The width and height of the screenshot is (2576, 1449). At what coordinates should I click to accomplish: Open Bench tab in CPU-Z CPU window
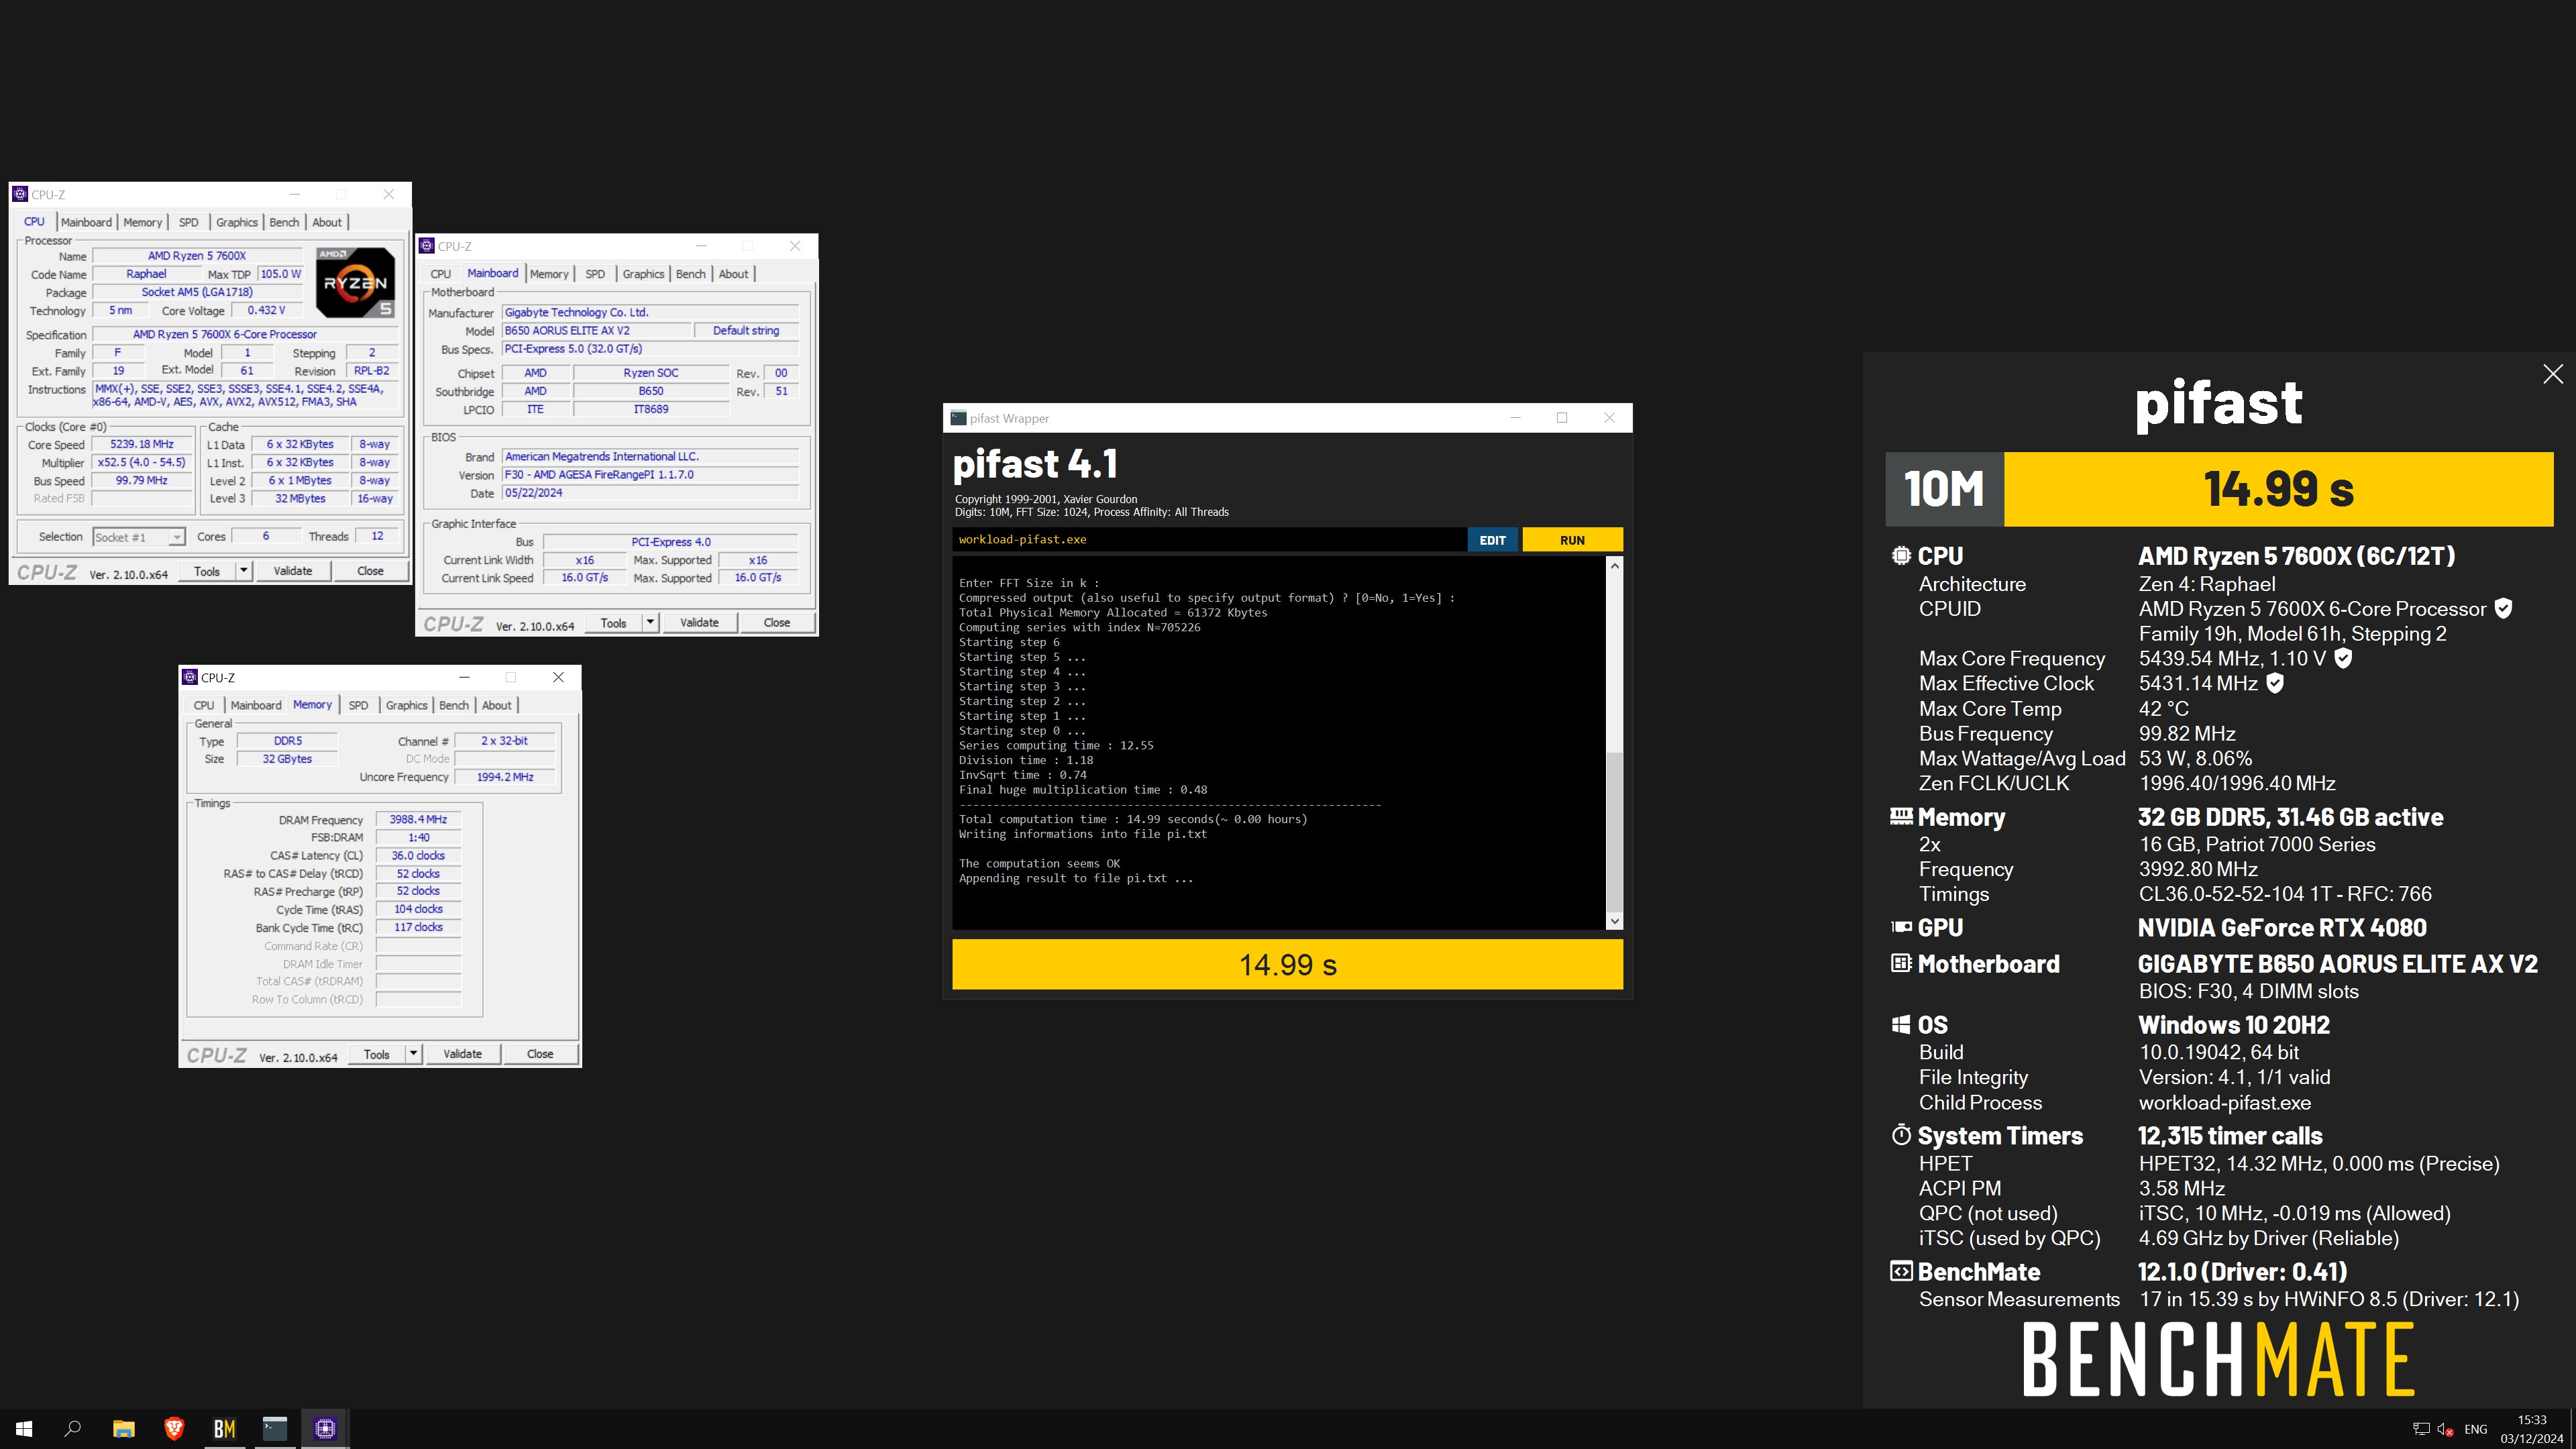[x=284, y=222]
